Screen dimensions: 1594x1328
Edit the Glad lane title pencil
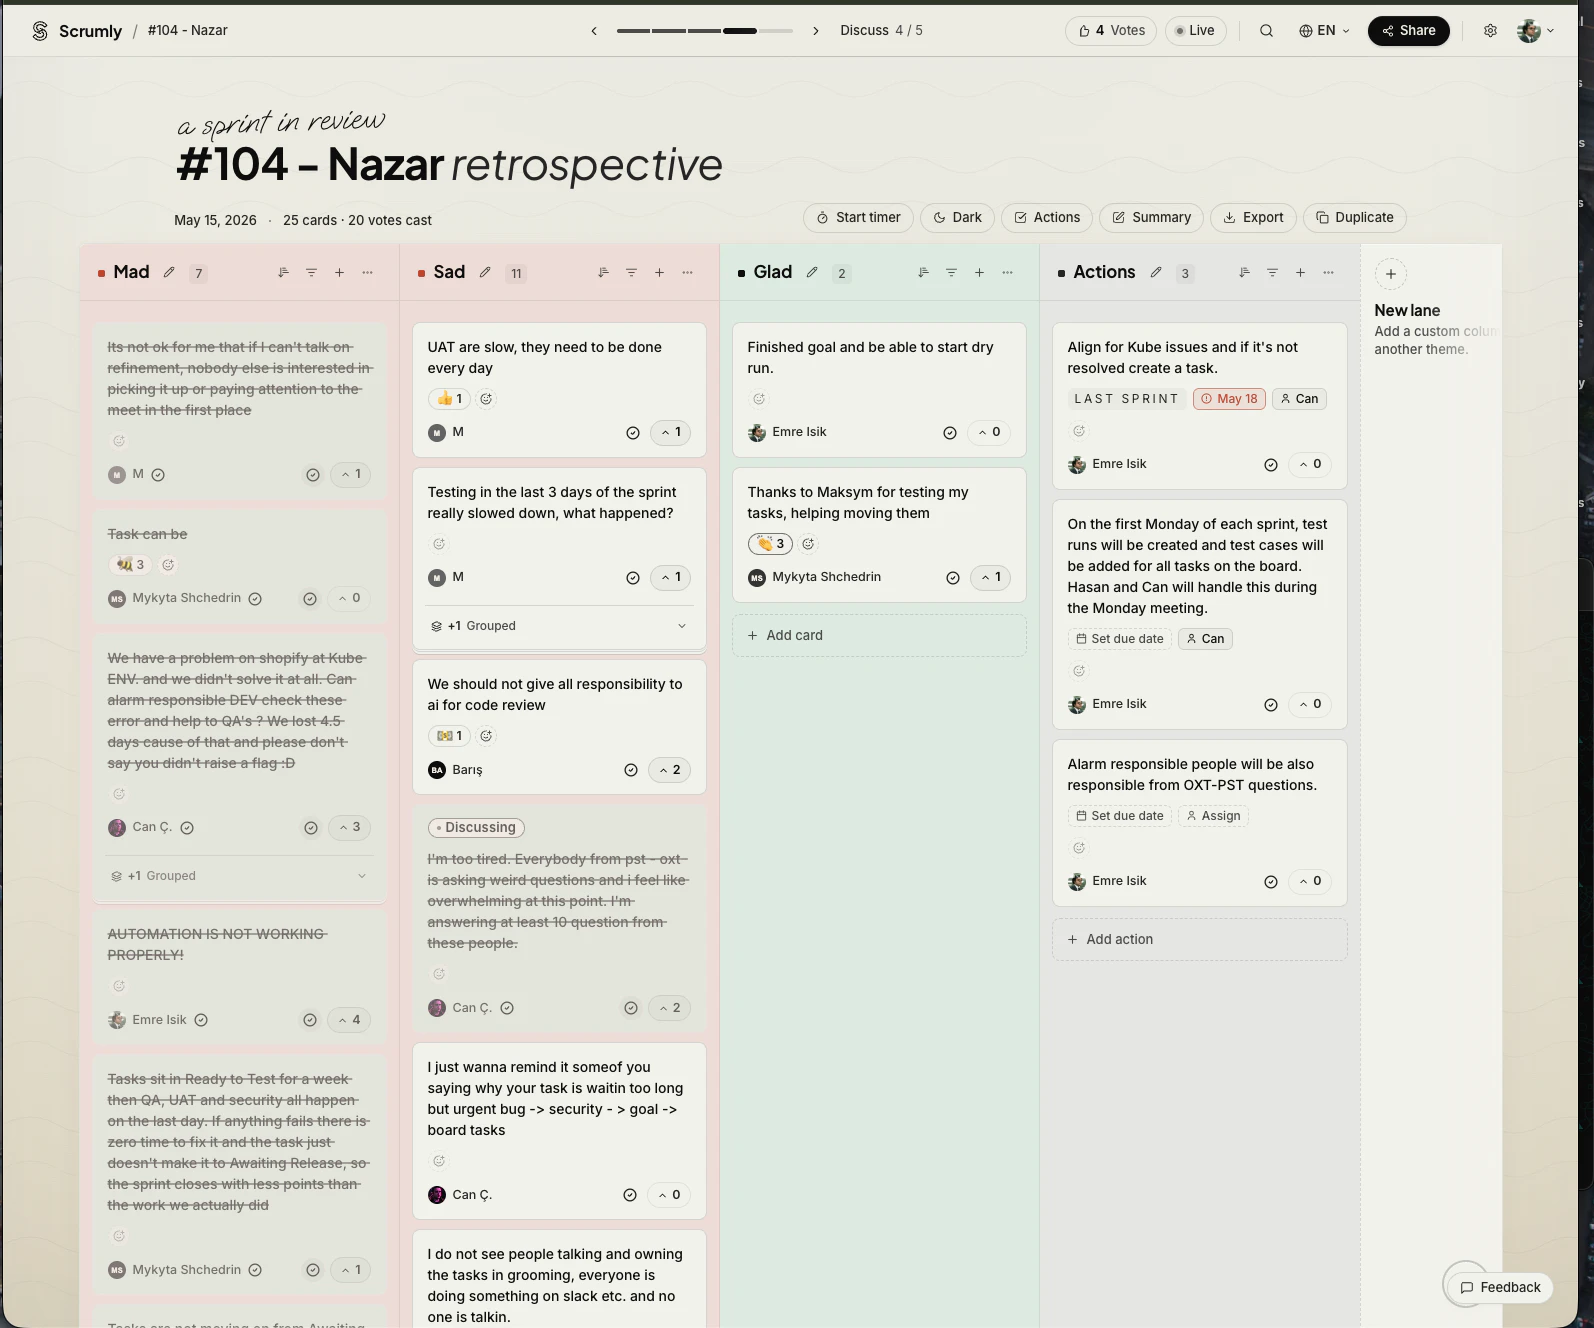812,272
